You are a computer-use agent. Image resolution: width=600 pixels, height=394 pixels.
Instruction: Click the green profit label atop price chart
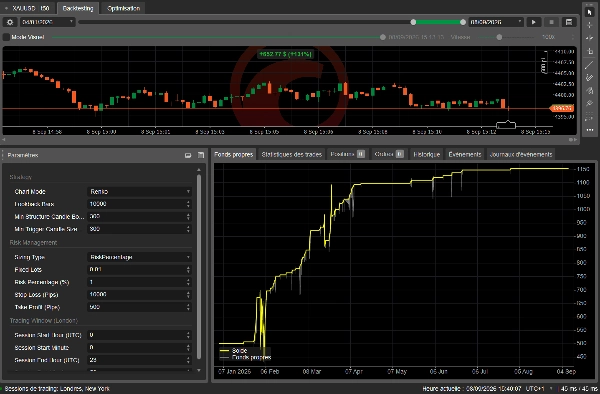[x=285, y=54]
